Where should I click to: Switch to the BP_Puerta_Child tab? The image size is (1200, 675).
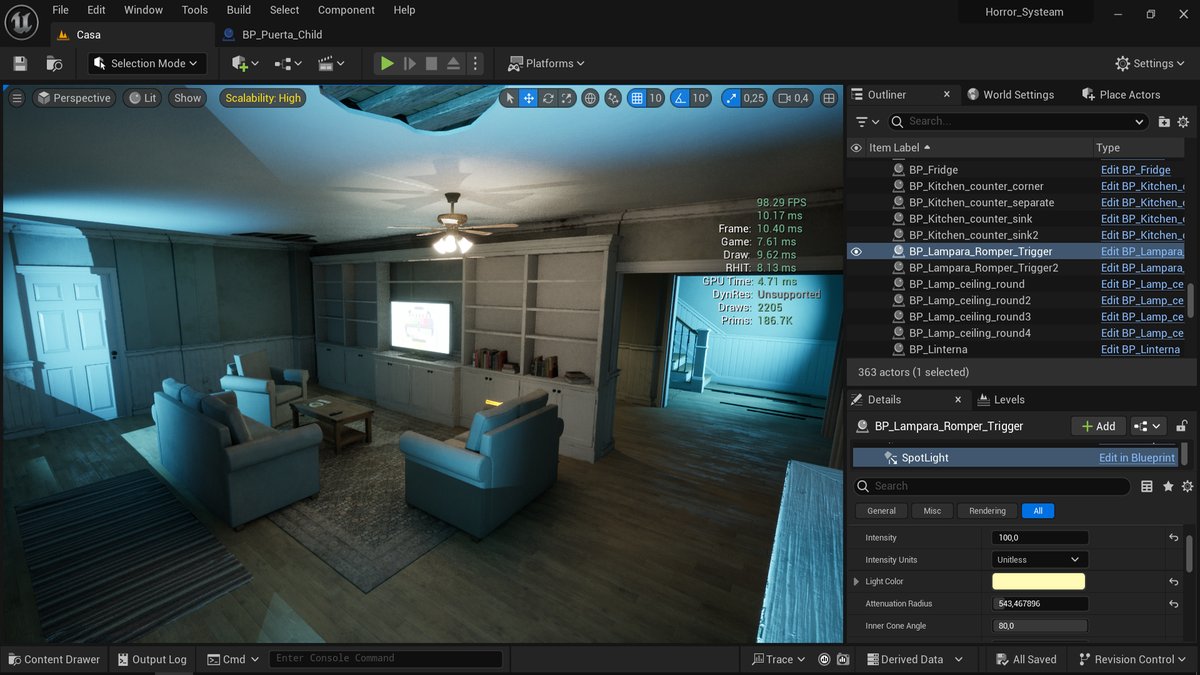(272, 34)
